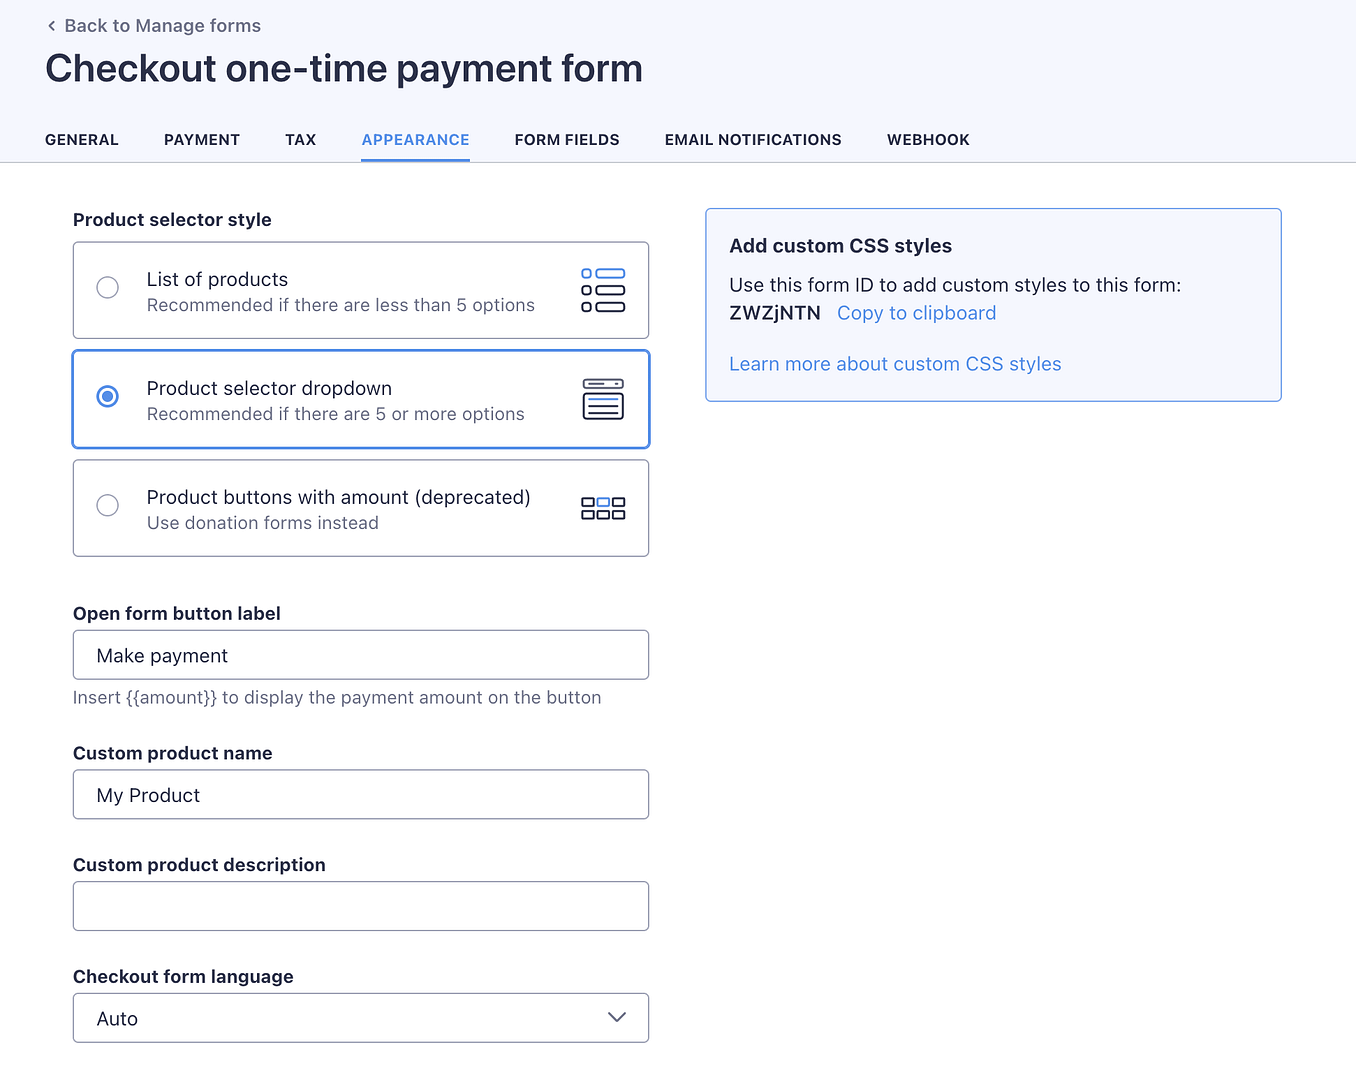Go back to Manage forms
Image resolution: width=1356 pixels, height=1079 pixels.
point(162,26)
